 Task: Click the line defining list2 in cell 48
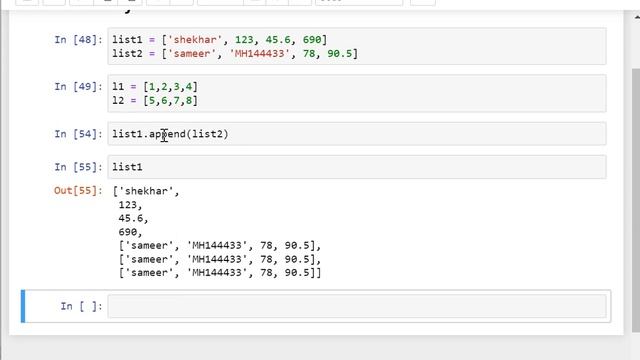(x=235, y=53)
